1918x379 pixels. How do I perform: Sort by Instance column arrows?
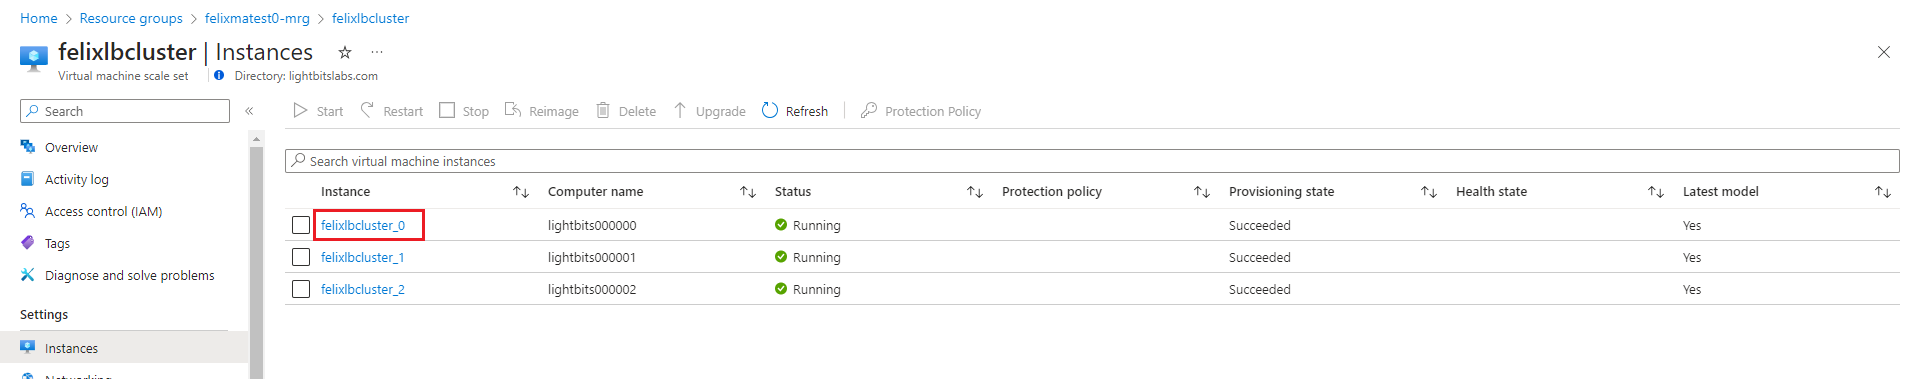tap(521, 192)
